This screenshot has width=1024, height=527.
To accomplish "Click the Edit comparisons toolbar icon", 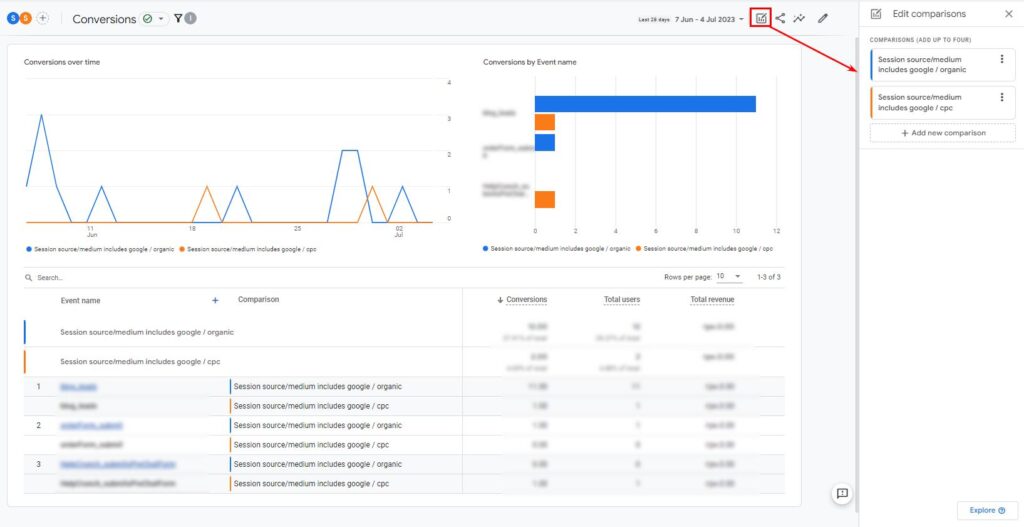I will (761, 18).
